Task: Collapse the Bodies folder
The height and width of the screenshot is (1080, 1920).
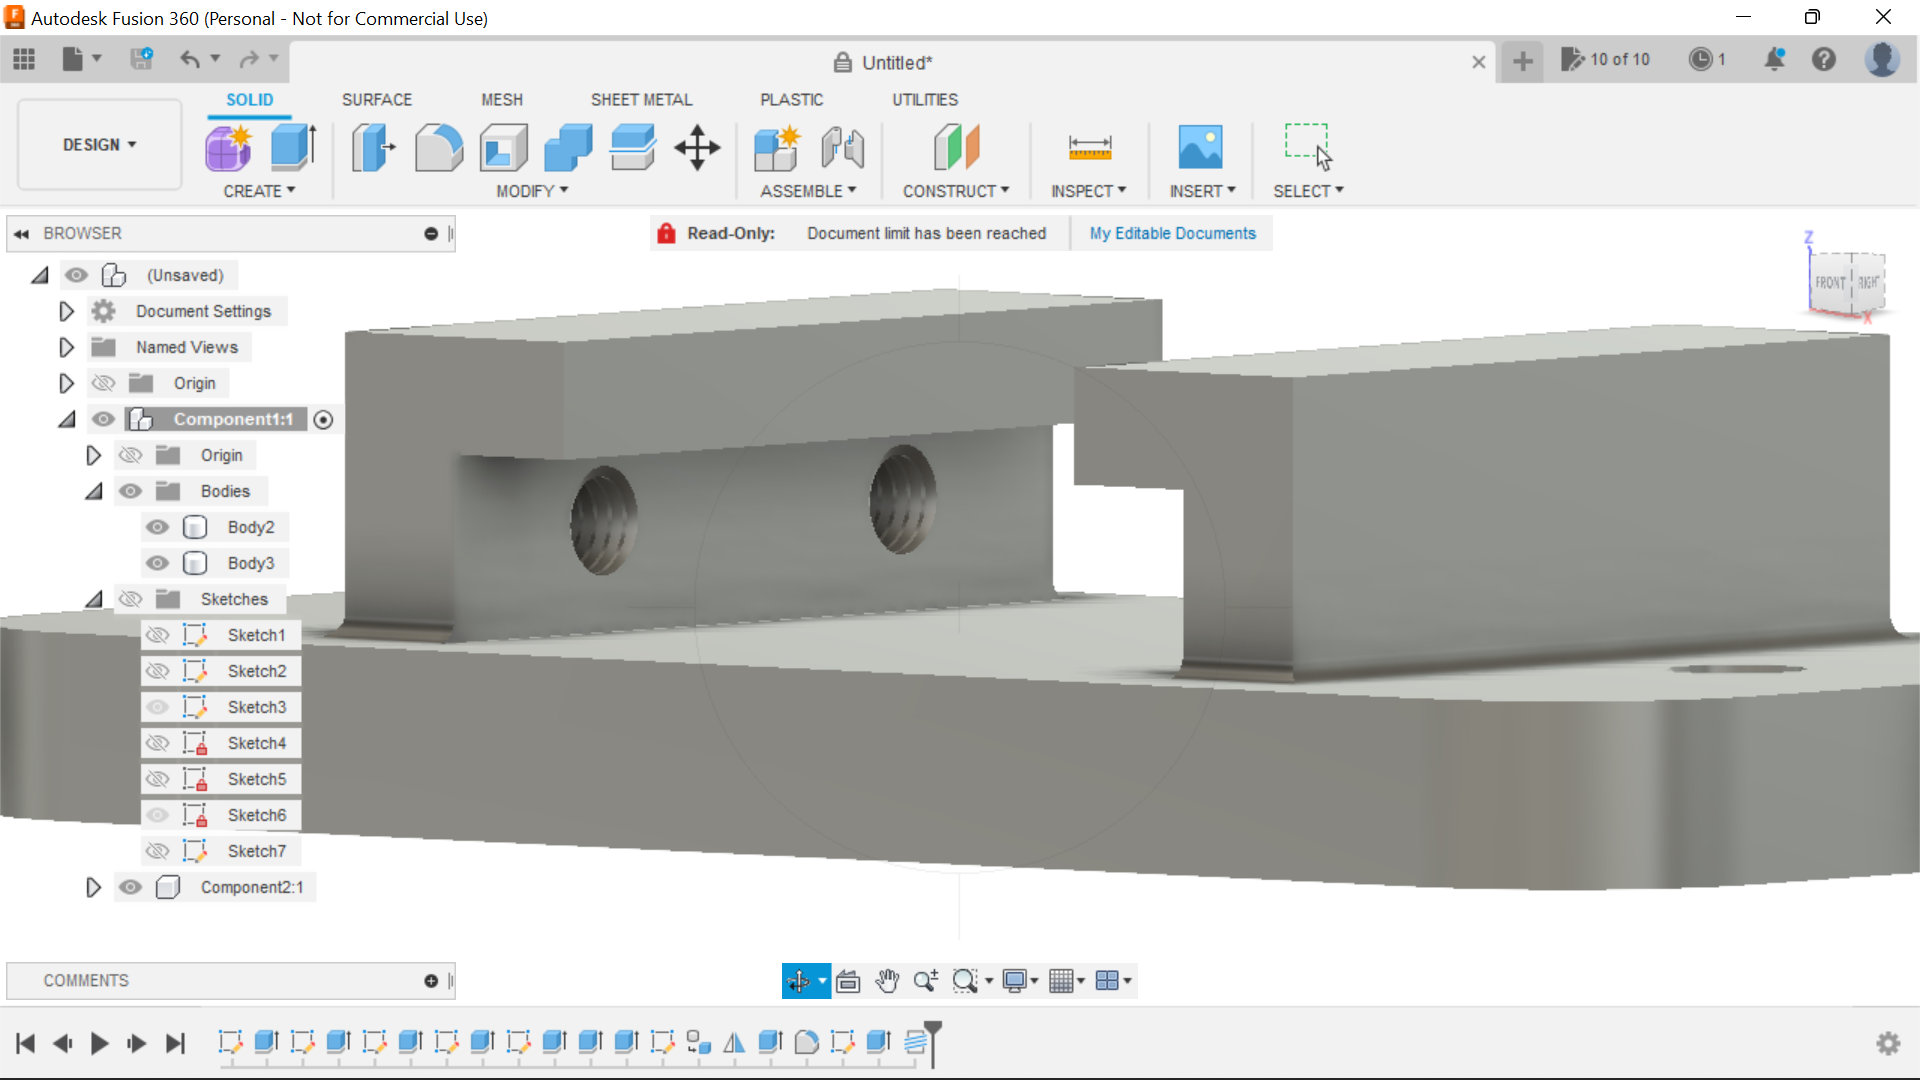Action: (x=94, y=491)
